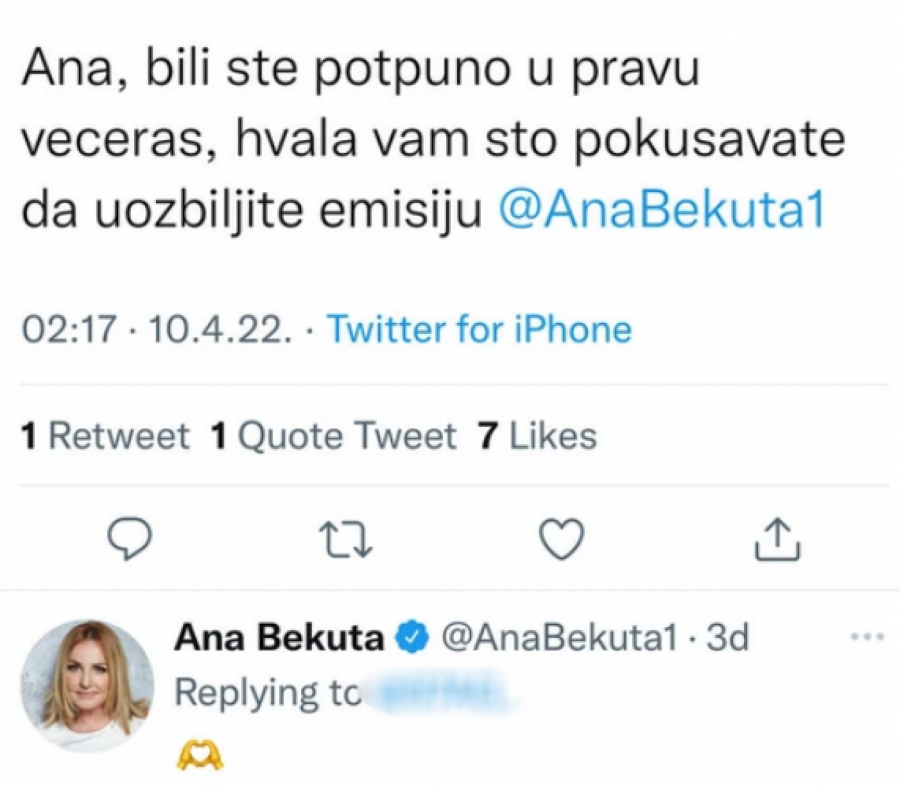The height and width of the screenshot is (786, 900).
Task: Click the Twitter for iPhone source link
Action: [482, 330]
